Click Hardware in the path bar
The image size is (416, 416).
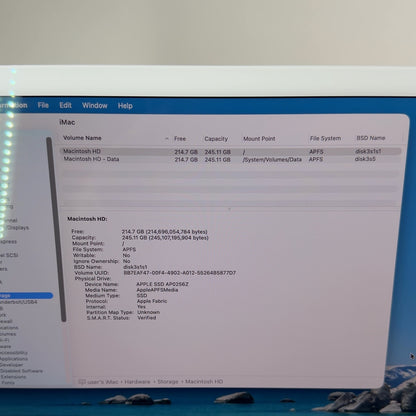pos(137,382)
